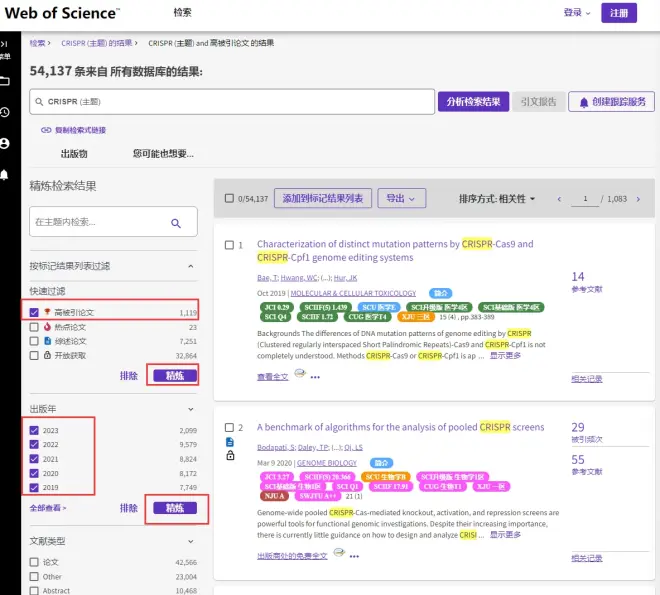The image size is (660, 595).
Task: Uncheck the 2019 publication year
Action: pos(34,487)
